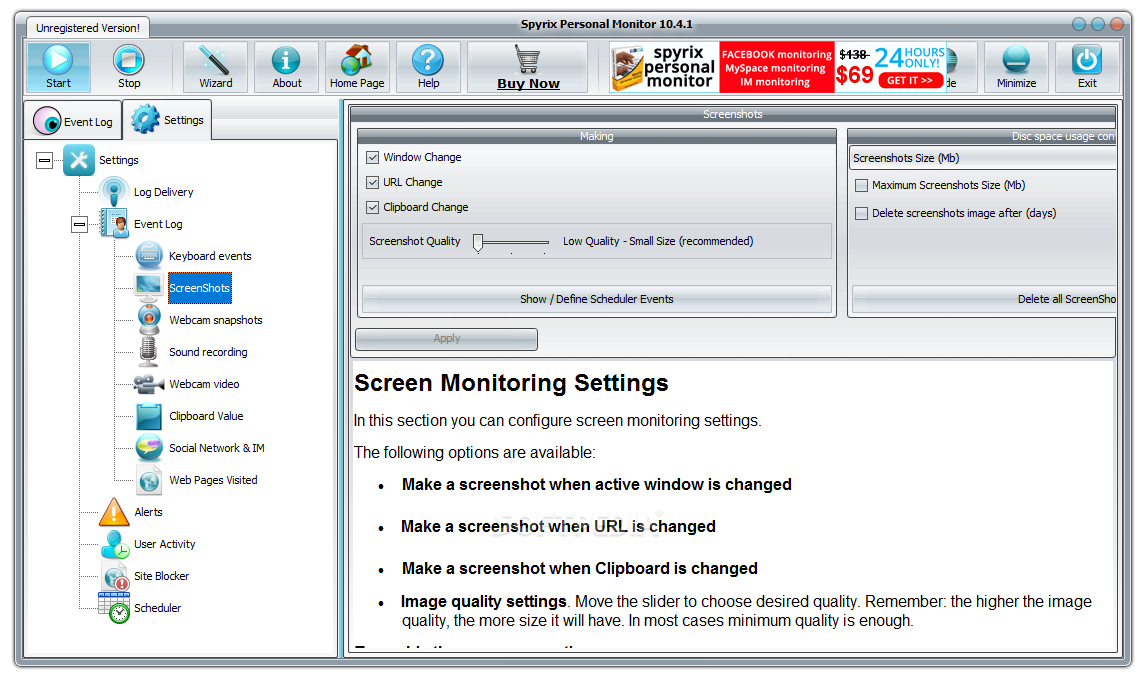Select Social Network & IM label
Image resolution: width=1147 pixels, height=678 pixels.
[217, 448]
